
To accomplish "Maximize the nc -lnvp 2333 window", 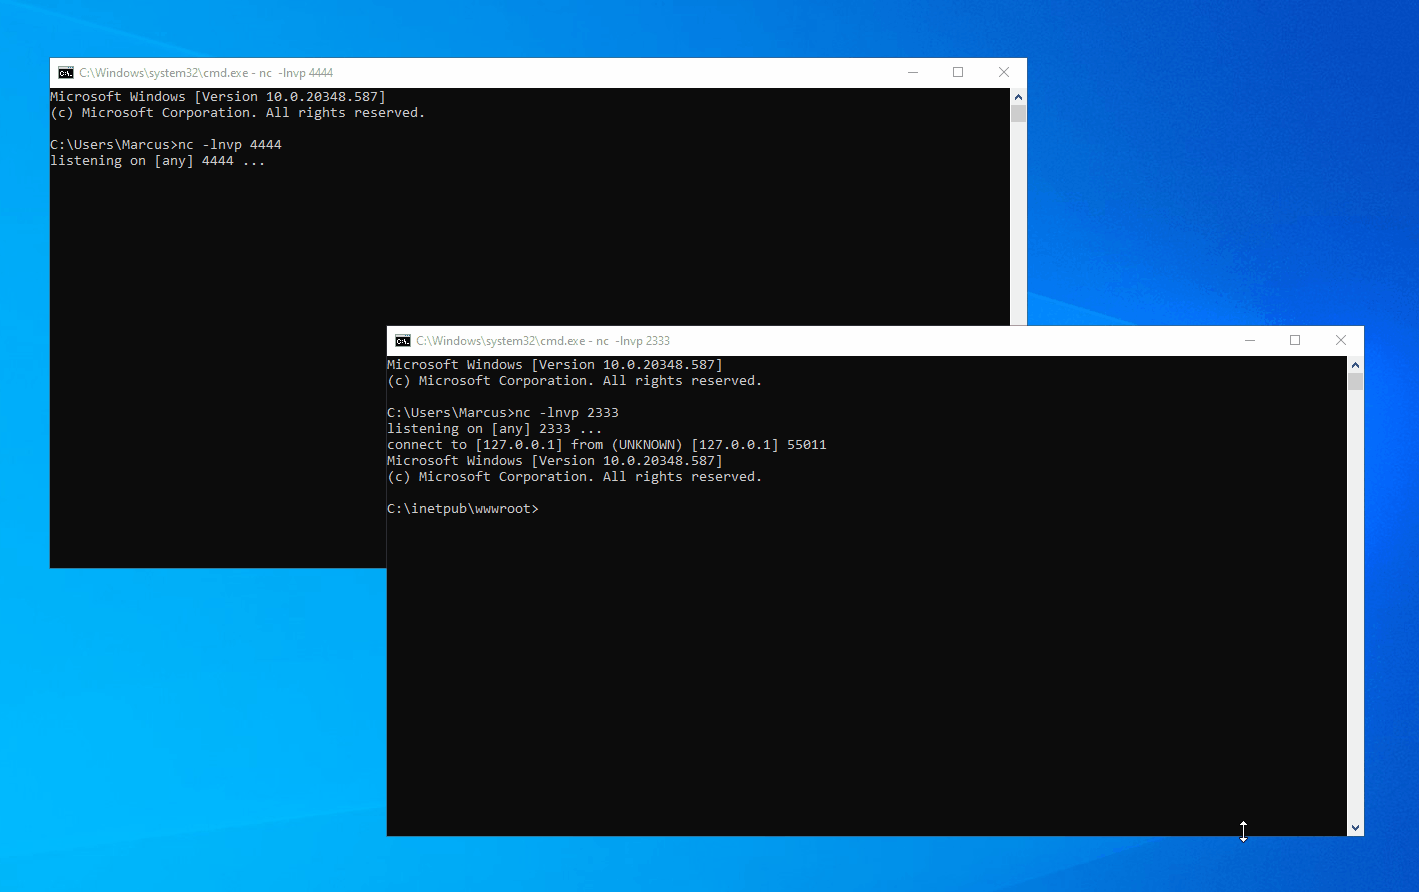I will click(x=1295, y=341).
